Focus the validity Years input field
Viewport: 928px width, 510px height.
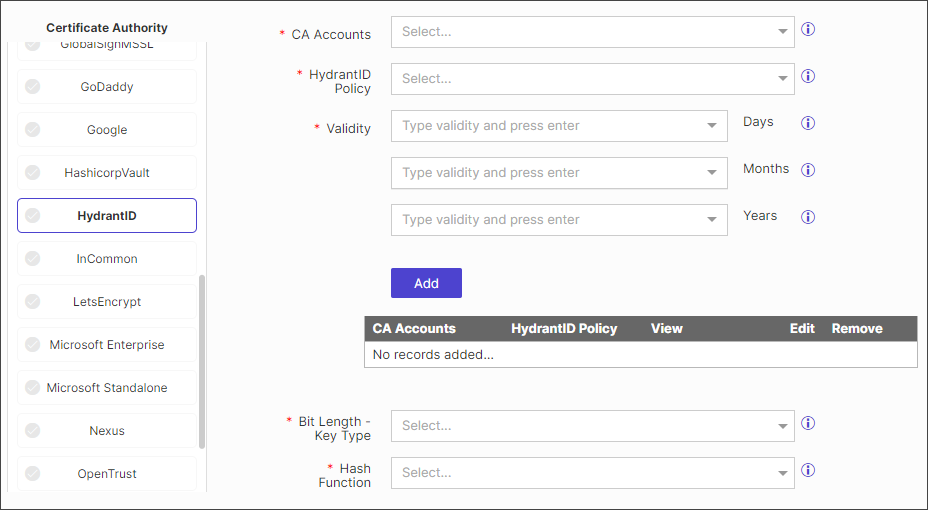click(559, 220)
